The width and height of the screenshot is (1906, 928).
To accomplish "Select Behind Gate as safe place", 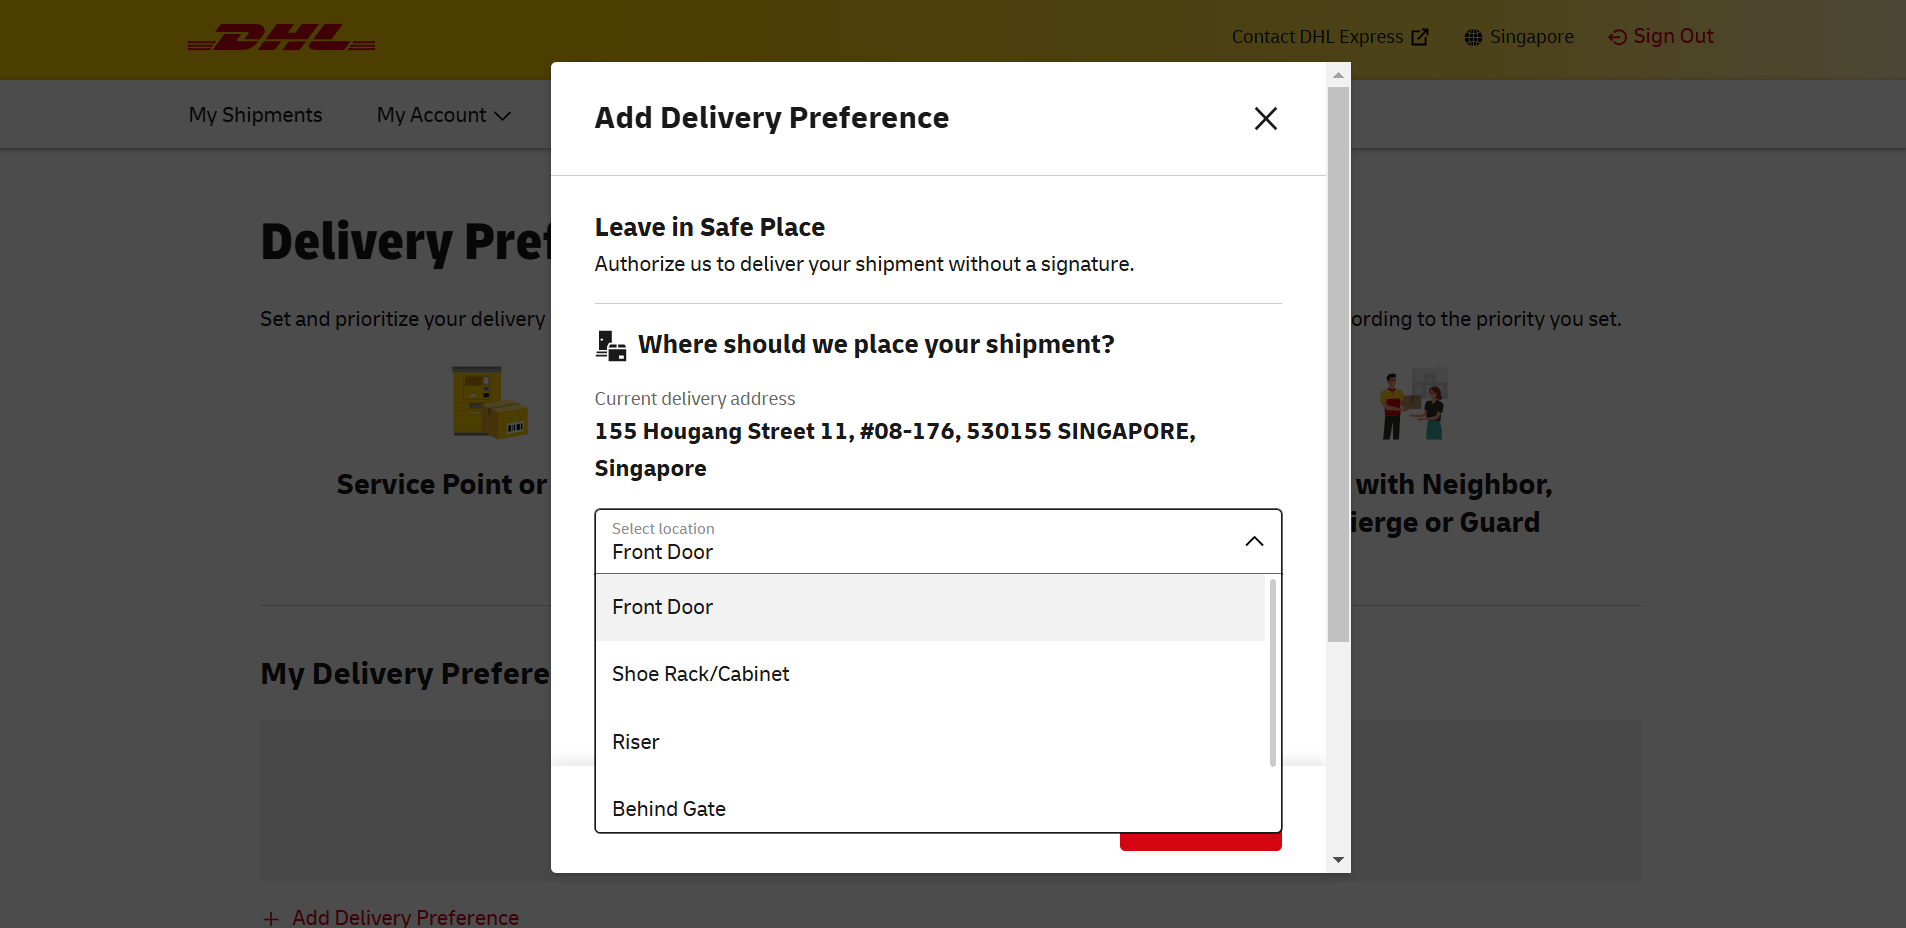I will coord(669,809).
